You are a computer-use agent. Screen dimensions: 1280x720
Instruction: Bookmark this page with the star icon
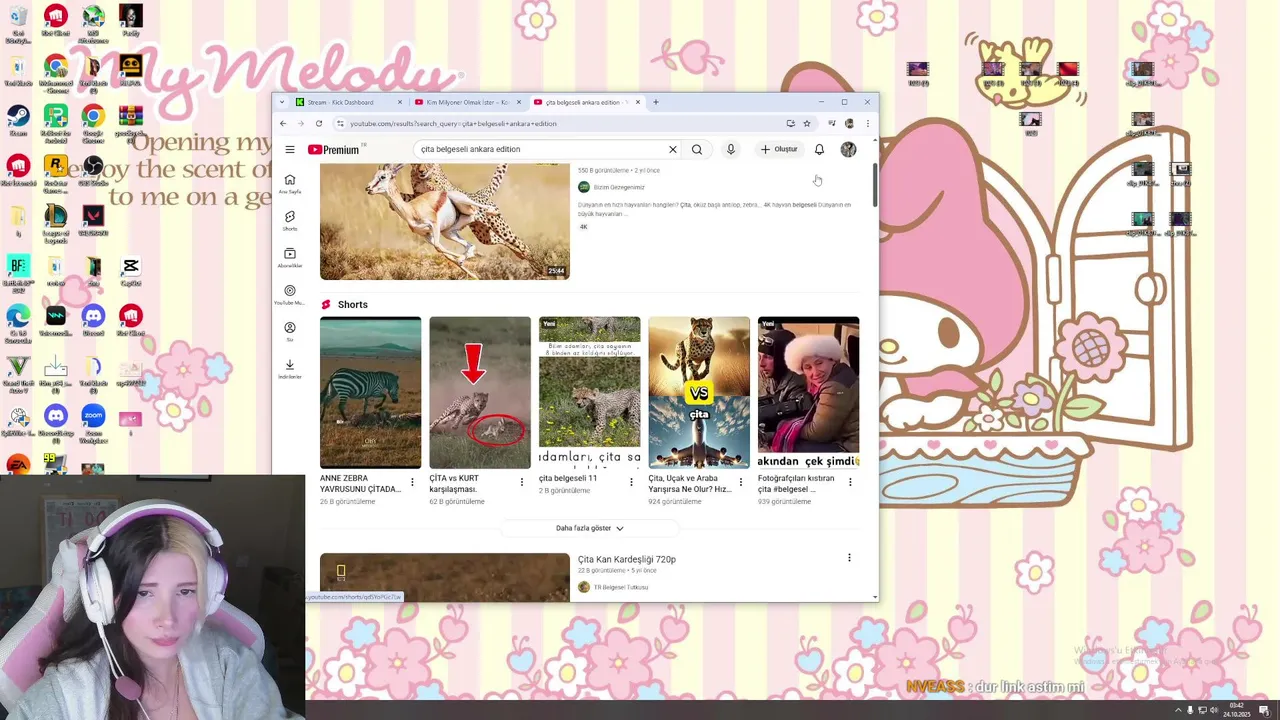(807, 123)
